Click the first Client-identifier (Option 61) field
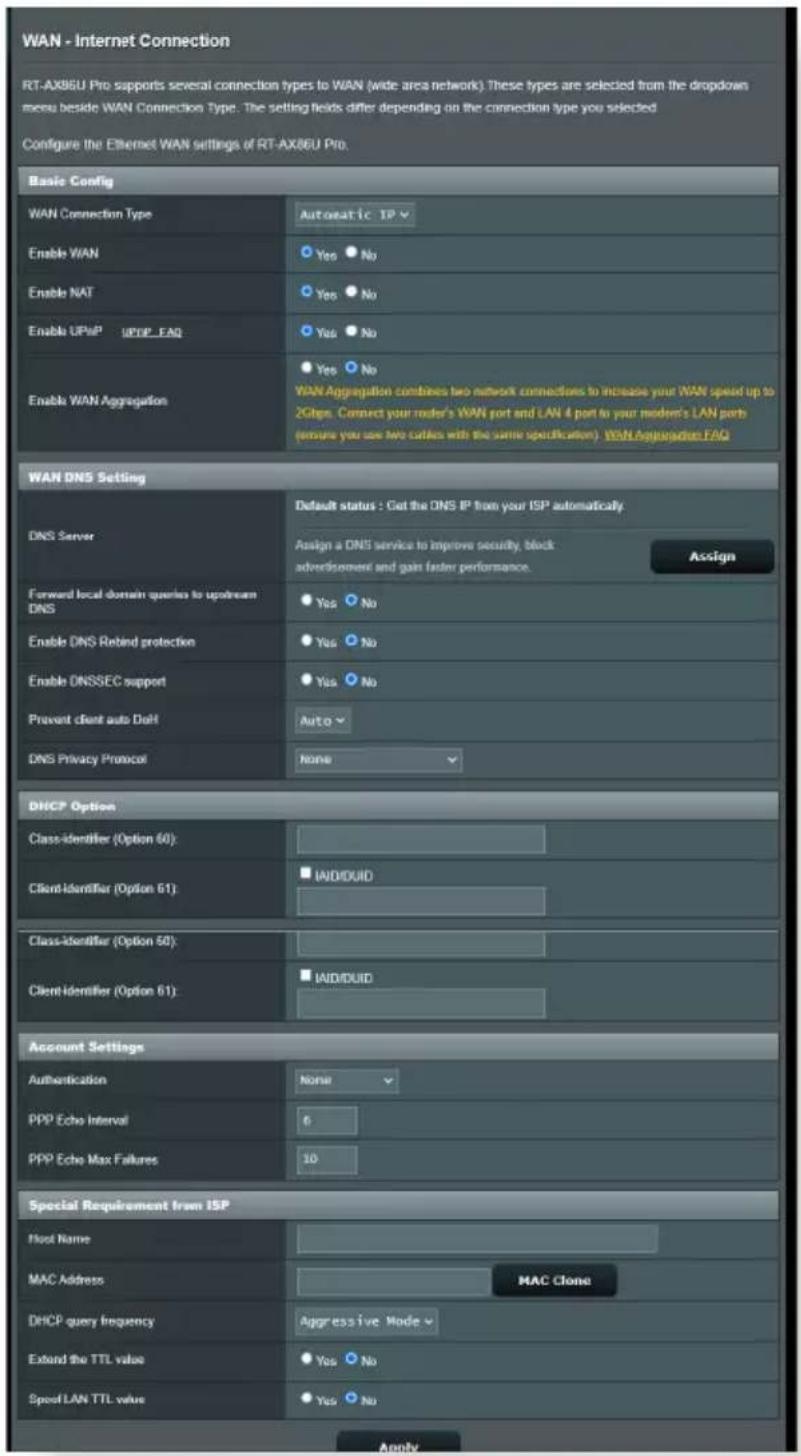Image resolution: width=801 pixels, height=1456 pixels. click(x=421, y=901)
